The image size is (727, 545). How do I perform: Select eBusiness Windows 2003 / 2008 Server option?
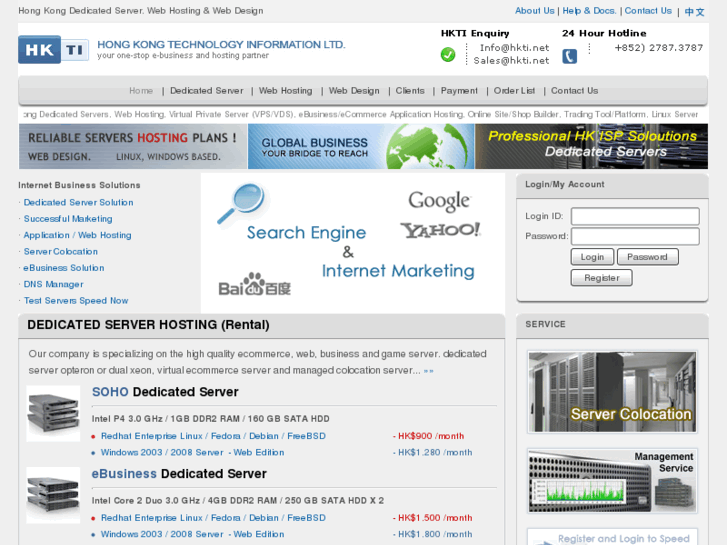point(192,534)
